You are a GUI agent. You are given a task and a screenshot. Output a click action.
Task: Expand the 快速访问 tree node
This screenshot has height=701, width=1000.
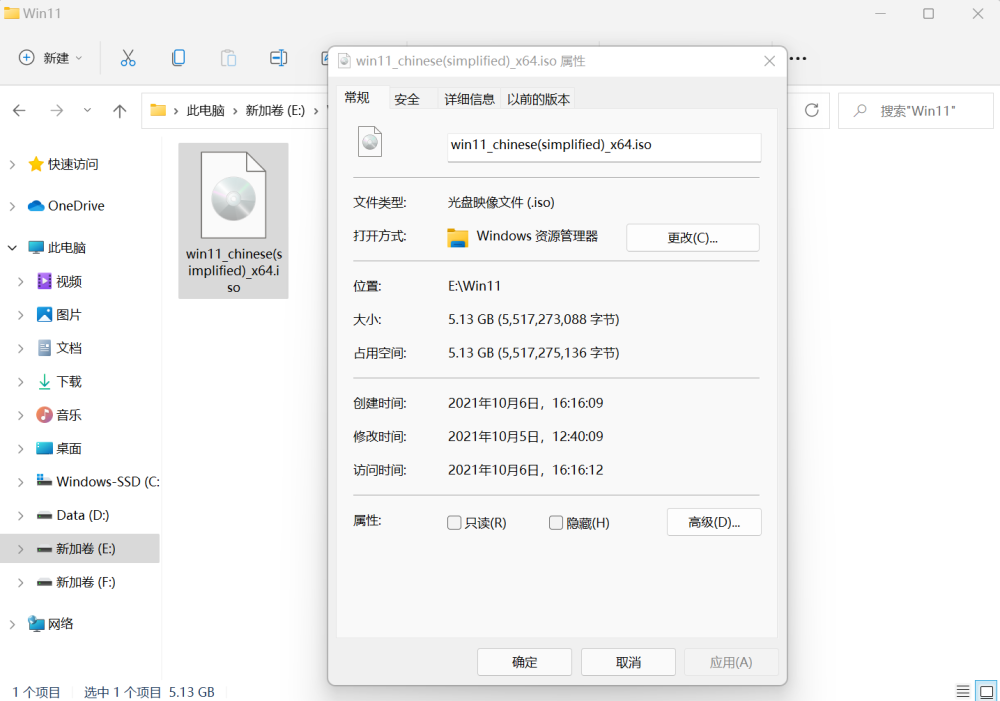(12, 165)
